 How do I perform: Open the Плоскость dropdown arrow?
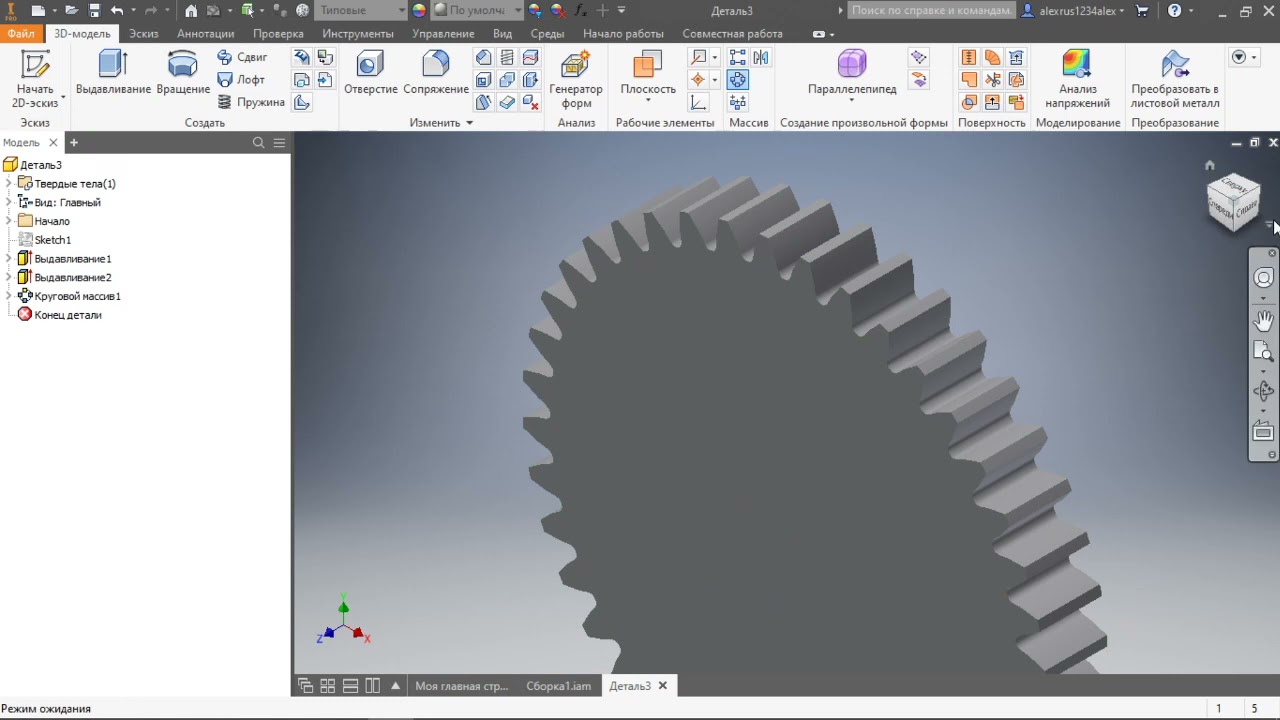click(x=648, y=101)
